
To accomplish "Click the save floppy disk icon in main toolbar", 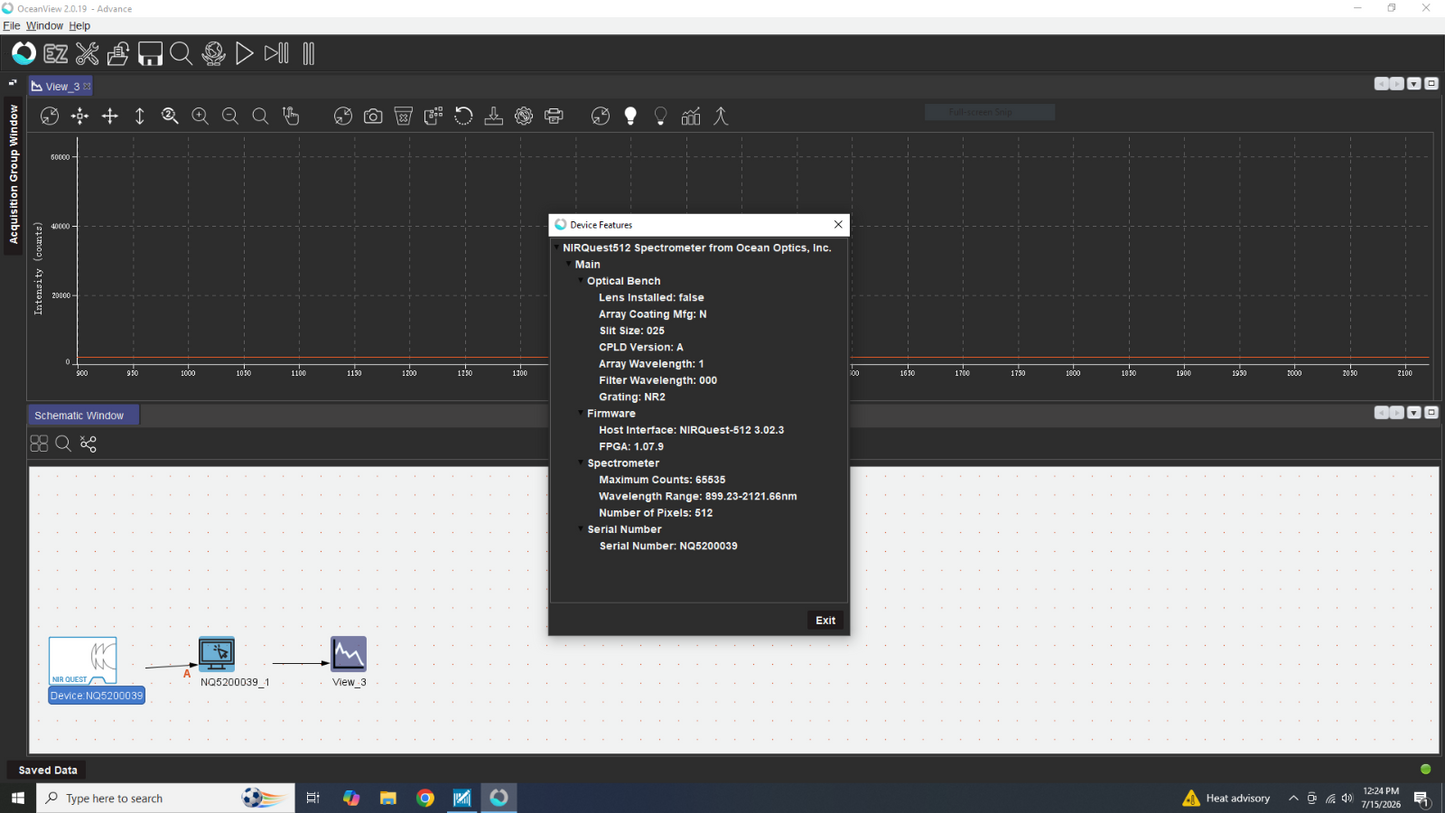I will click(x=150, y=54).
